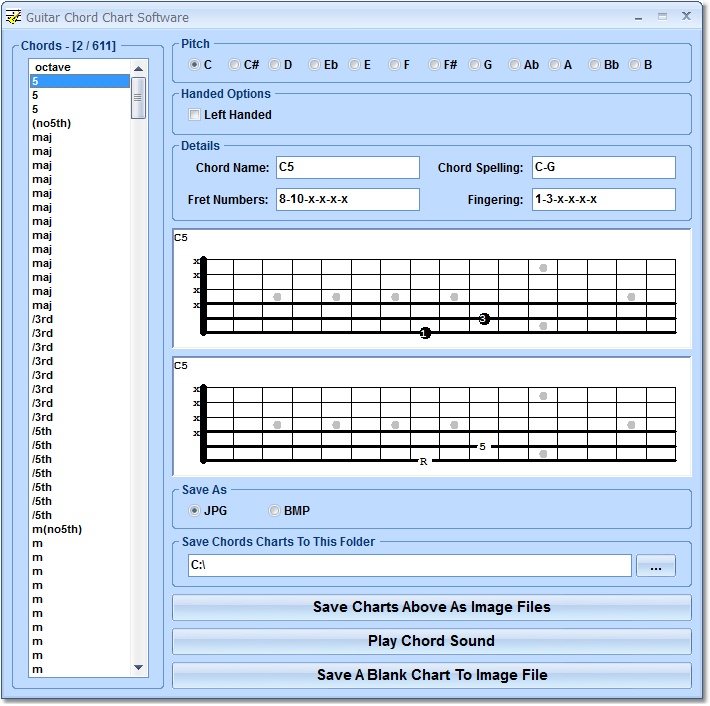Click Play Chord Sound button
This screenshot has width=710, height=706.
(x=432, y=641)
